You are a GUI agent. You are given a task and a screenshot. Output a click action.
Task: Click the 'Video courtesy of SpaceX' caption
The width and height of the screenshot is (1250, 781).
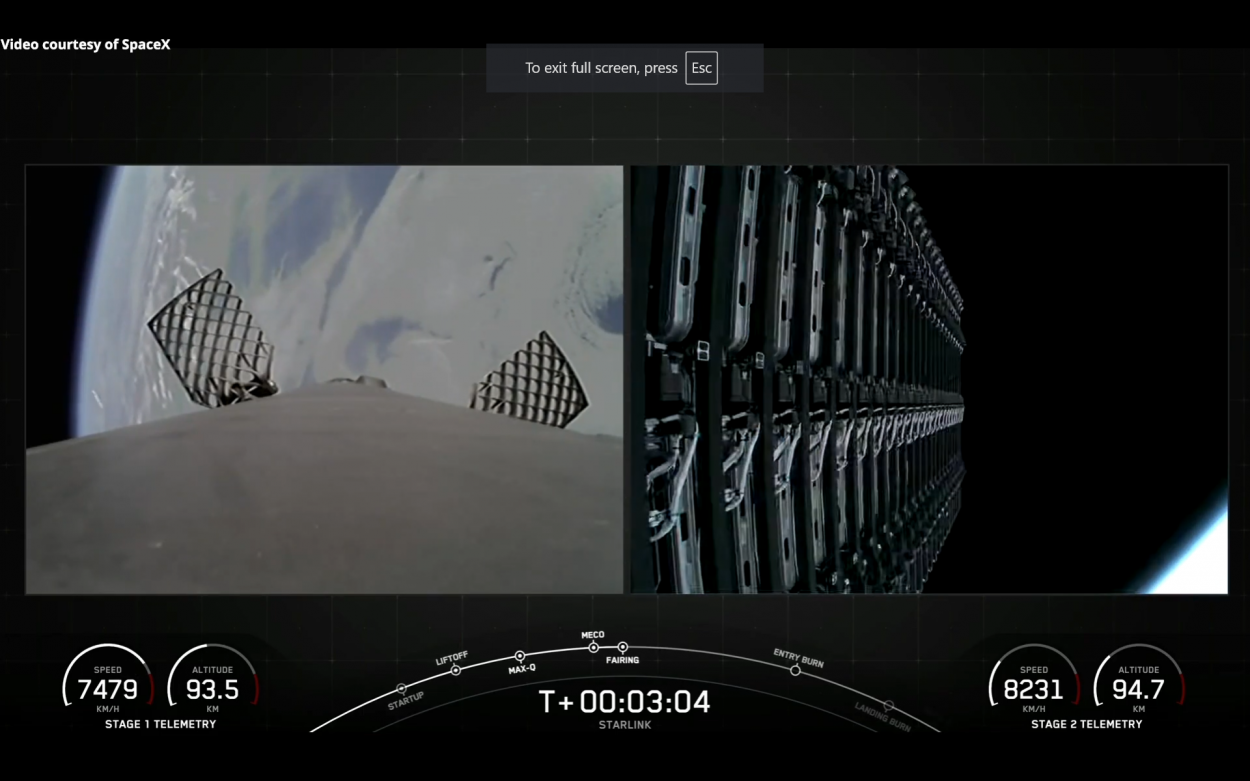[x=85, y=45]
